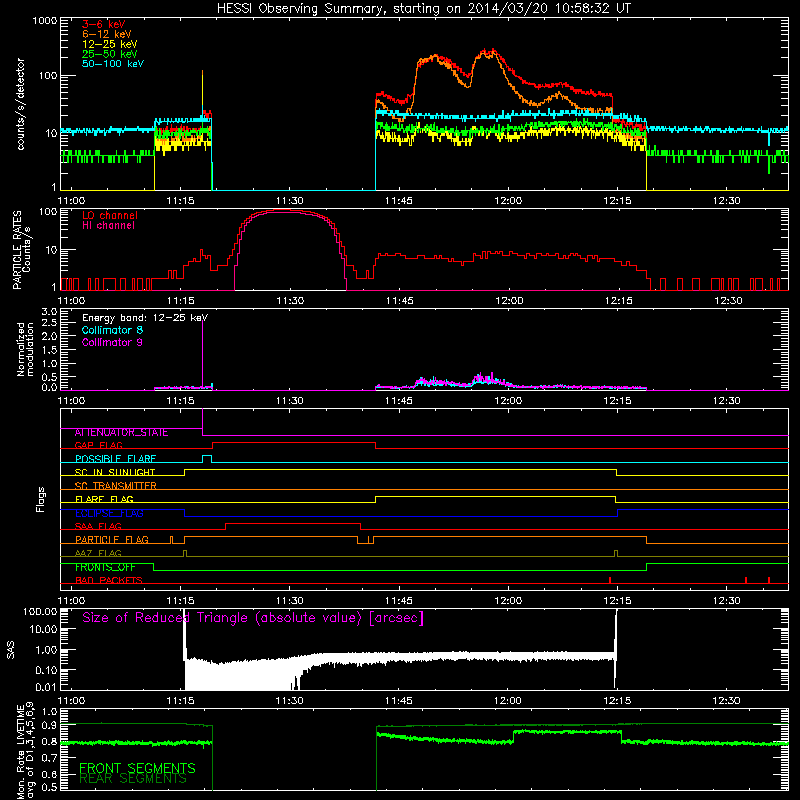800x800 pixels.
Task: Select the BAD_PACKETS flag label
Action: click(109, 581)
